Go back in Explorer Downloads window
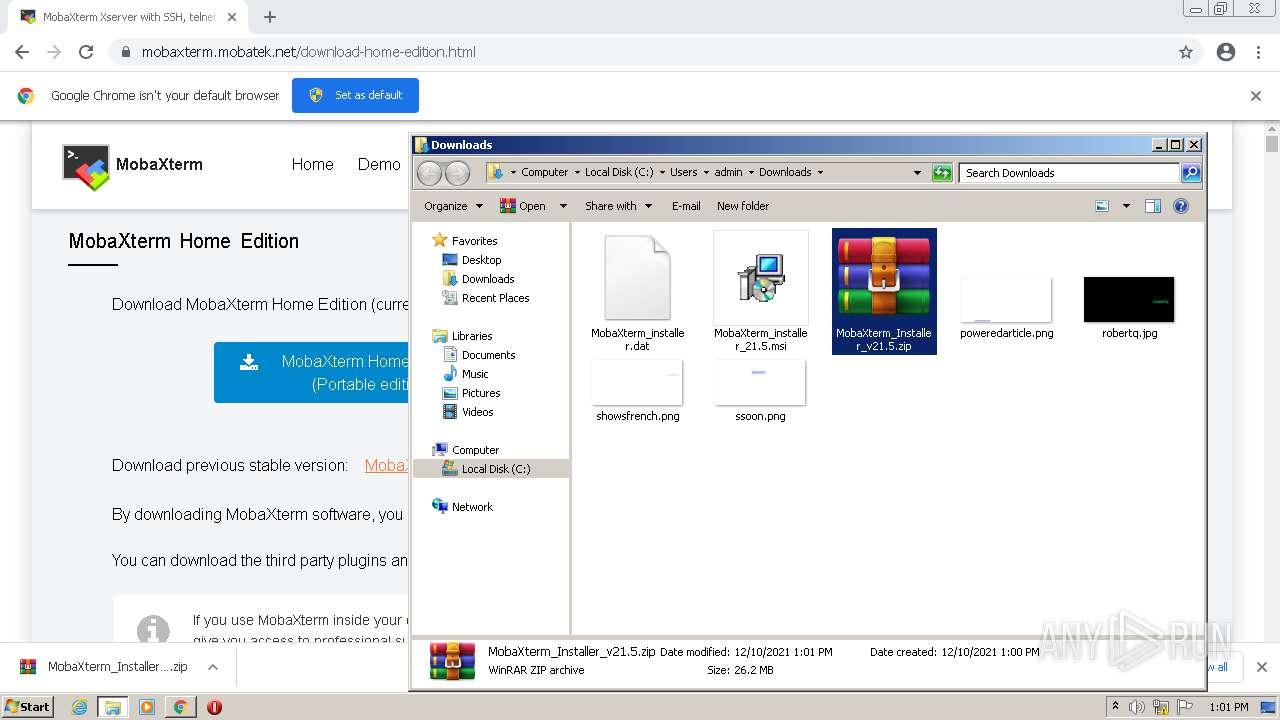1280x720 pixels. click(x=429, y=173)
